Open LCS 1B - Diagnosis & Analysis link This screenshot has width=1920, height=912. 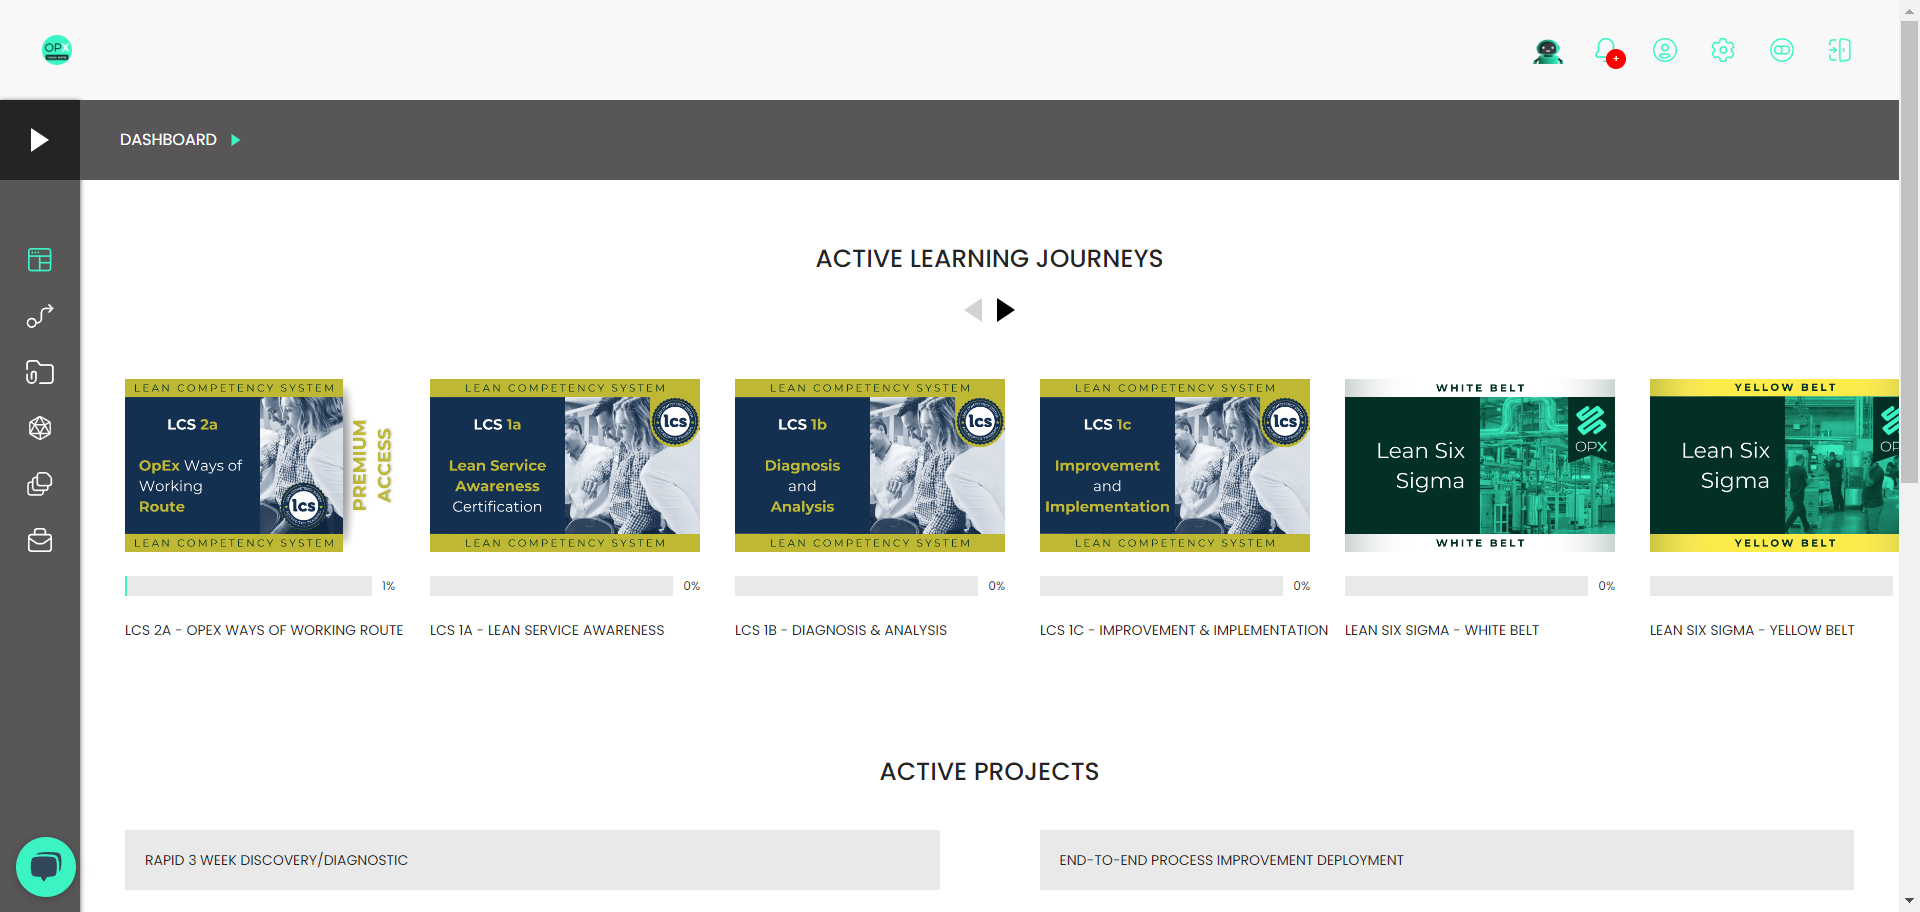tap(841, 630)
